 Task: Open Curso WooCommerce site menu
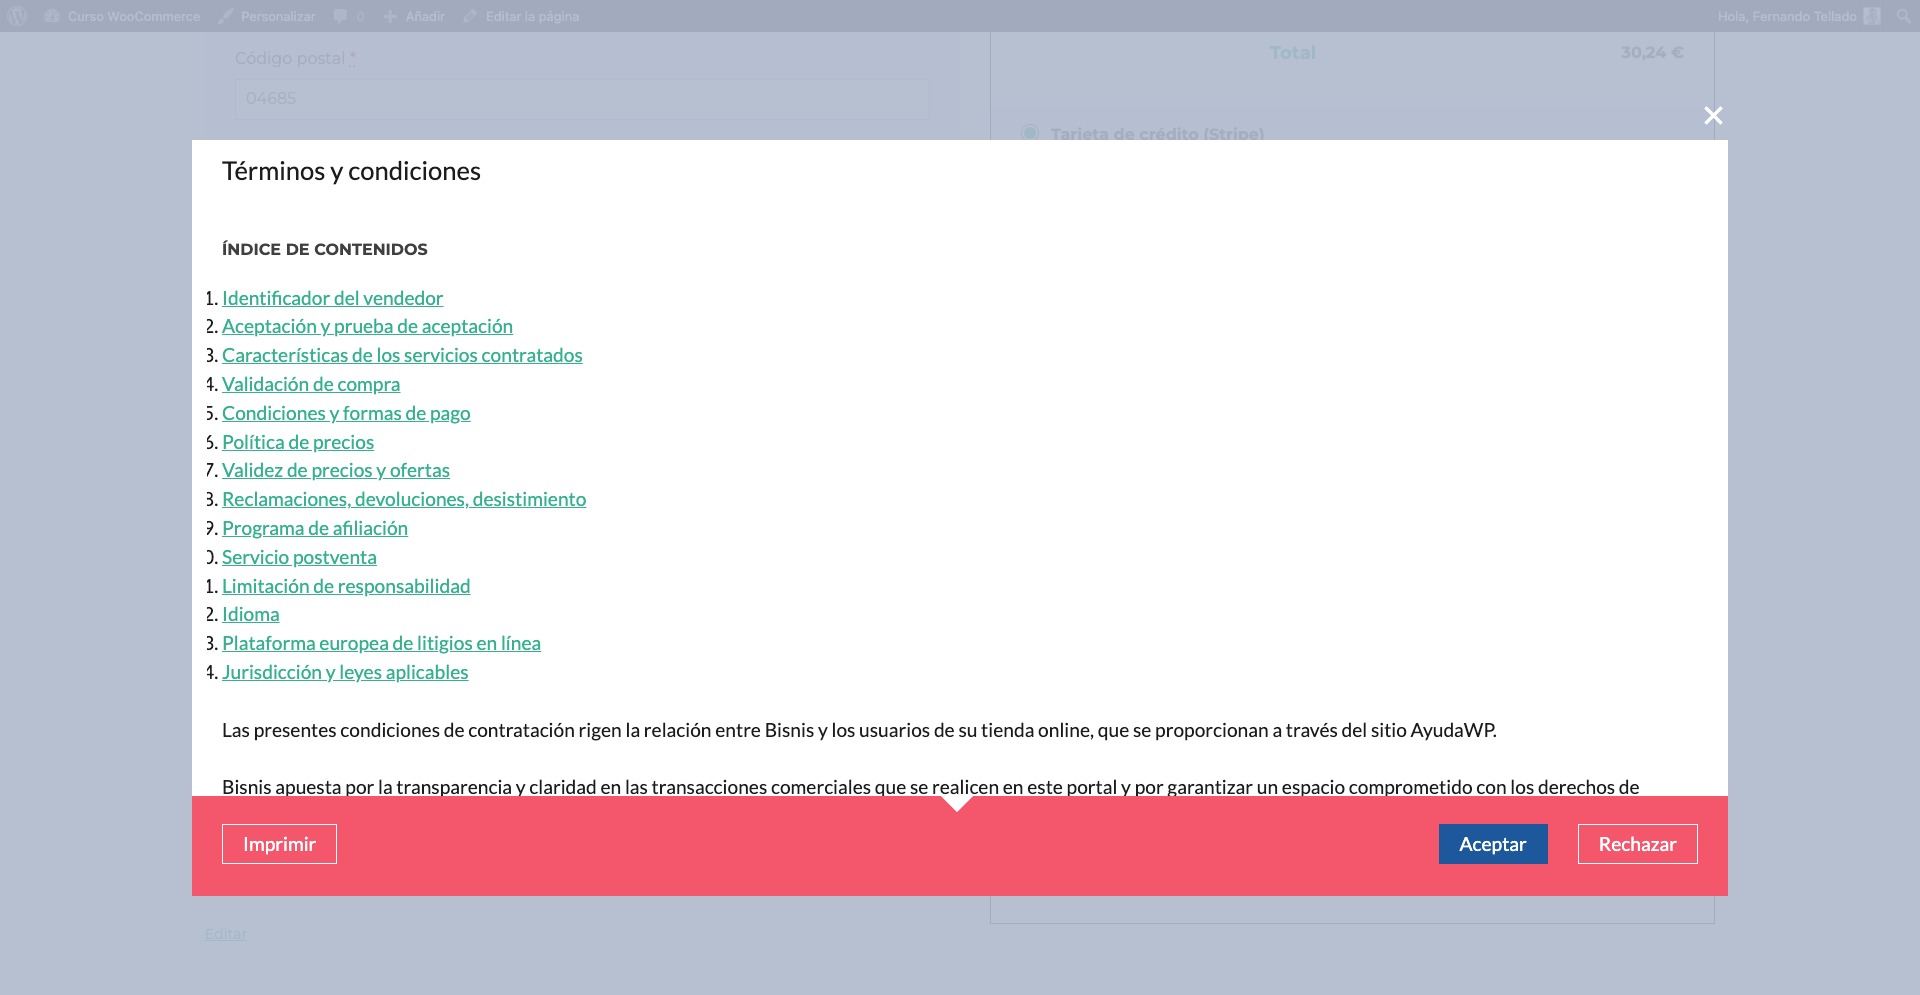pyautogui.click(x=123, y=16)
